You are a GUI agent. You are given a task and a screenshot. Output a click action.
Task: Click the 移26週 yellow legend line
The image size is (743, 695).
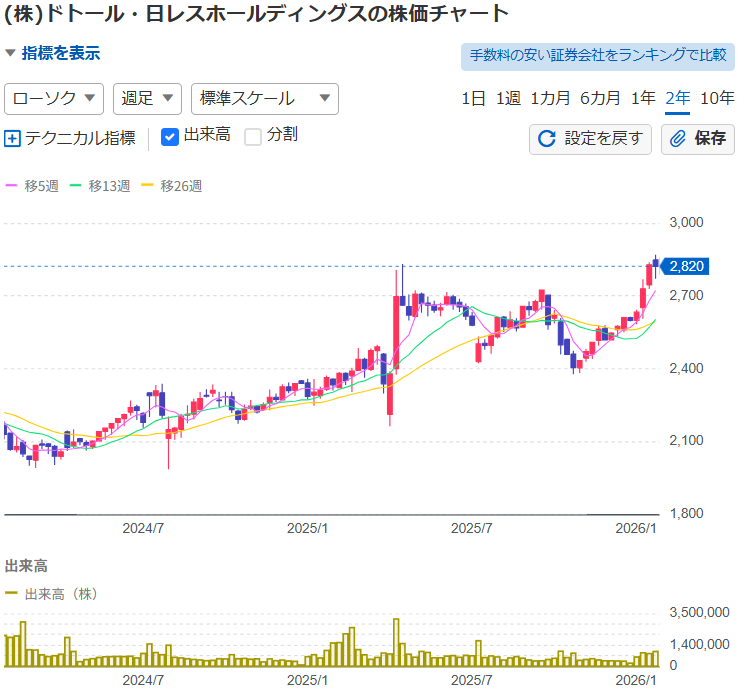pyautogui.click(x=148, y=186)
